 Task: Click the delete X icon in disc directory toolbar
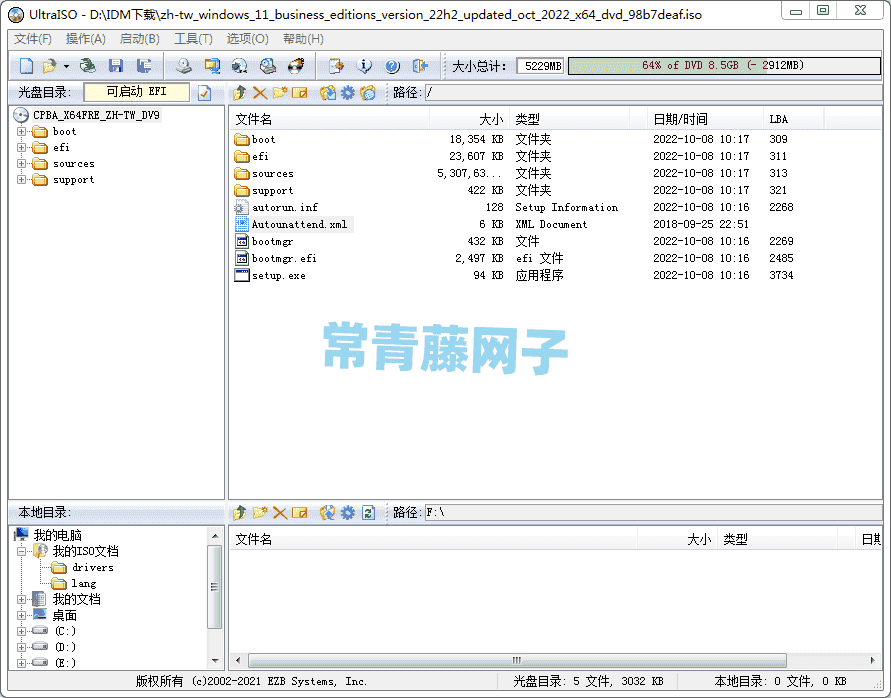coord(260,93)
